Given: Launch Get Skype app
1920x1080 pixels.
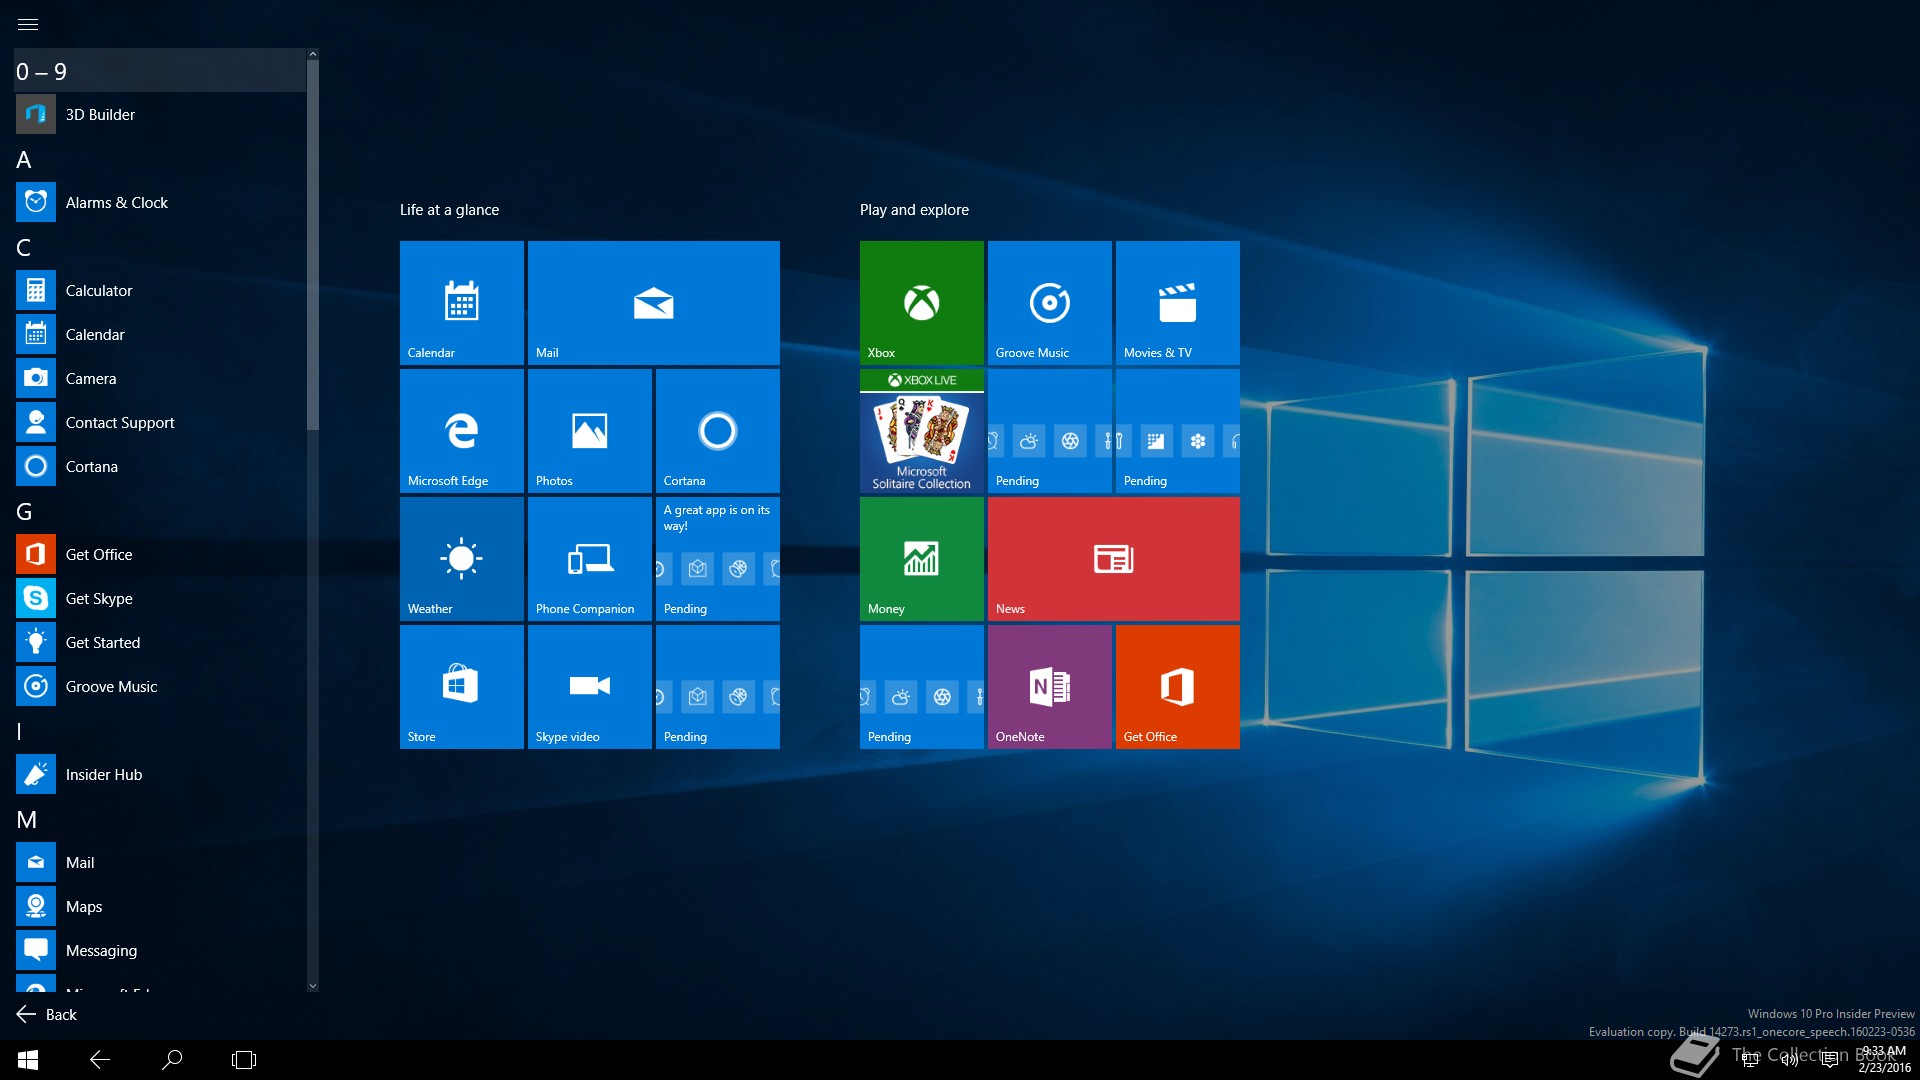Looking at the screenshot, I should 160,599.
